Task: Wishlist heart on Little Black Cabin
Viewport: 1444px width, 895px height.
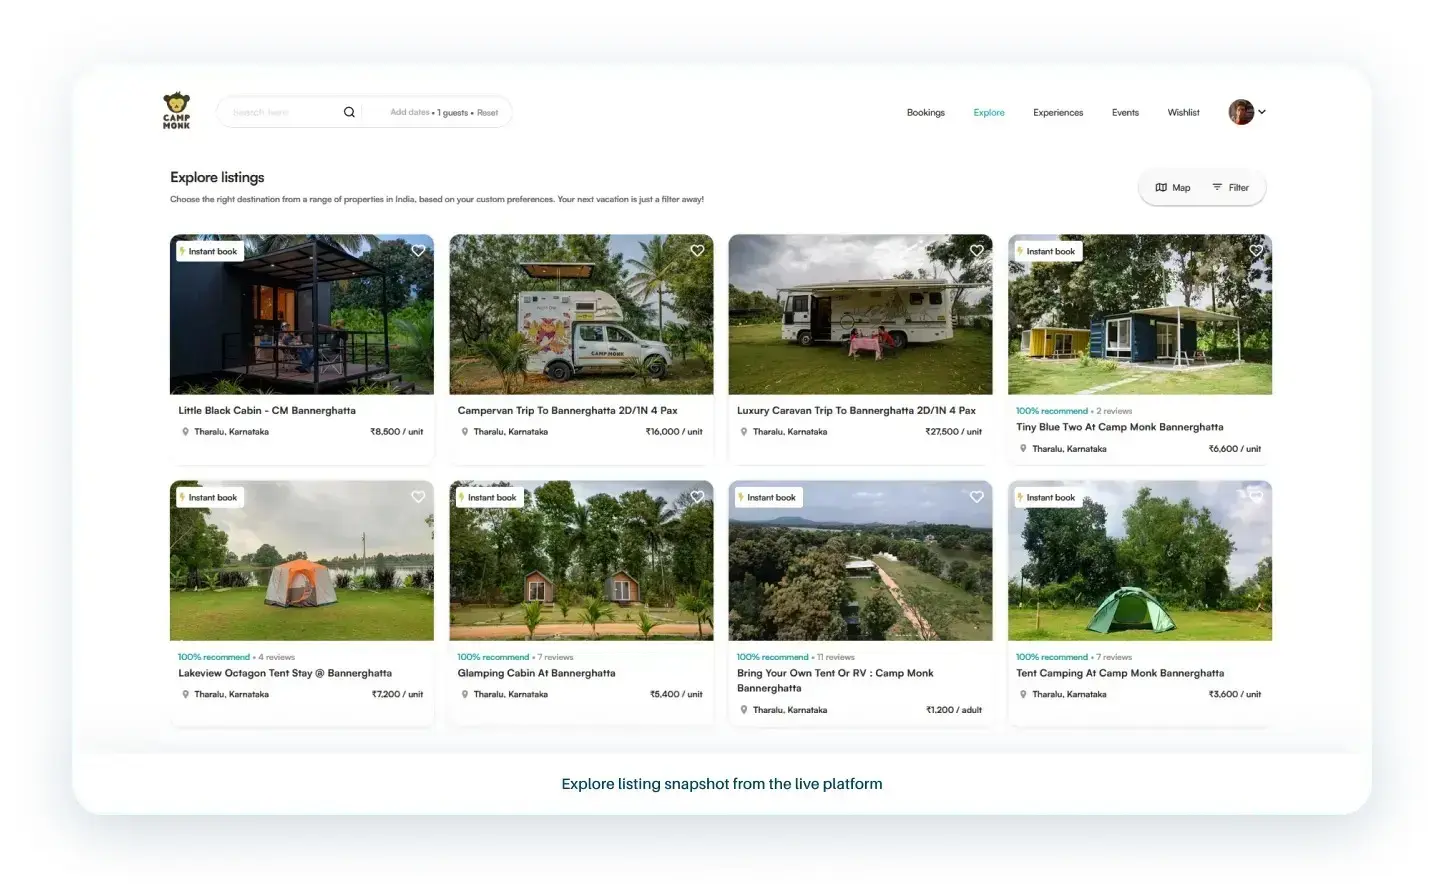Action: (x=418, y=251)
